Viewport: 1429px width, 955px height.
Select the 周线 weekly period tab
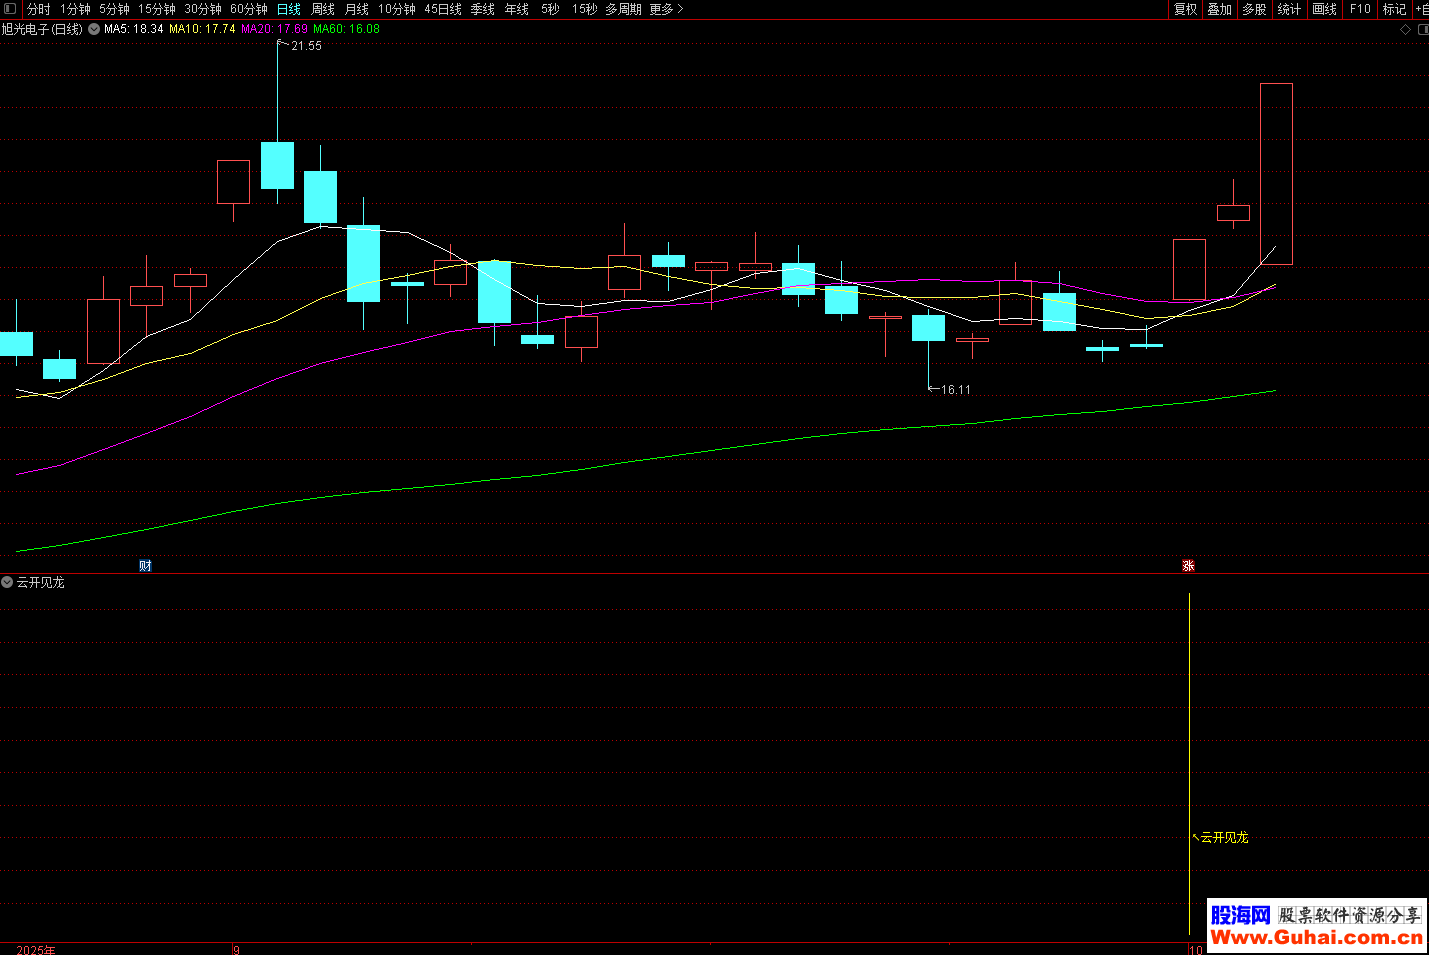tap(322, 9)
